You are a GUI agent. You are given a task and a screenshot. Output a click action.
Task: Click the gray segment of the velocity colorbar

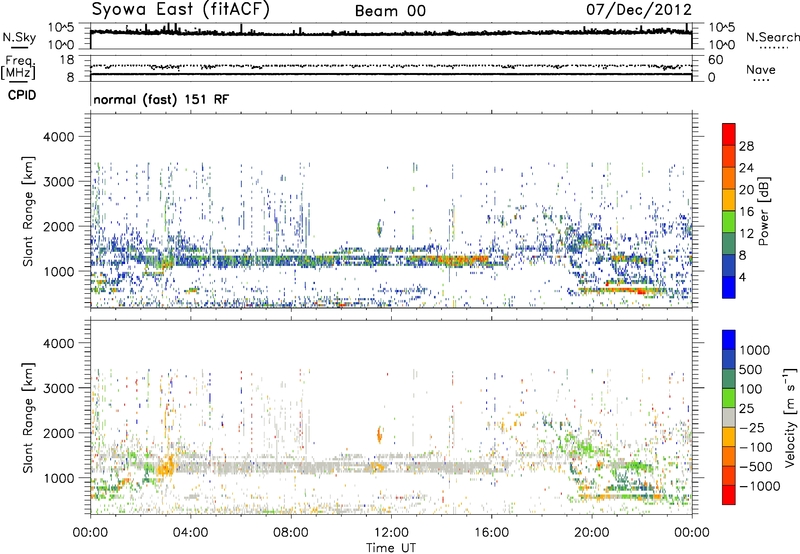pos(729,417)
